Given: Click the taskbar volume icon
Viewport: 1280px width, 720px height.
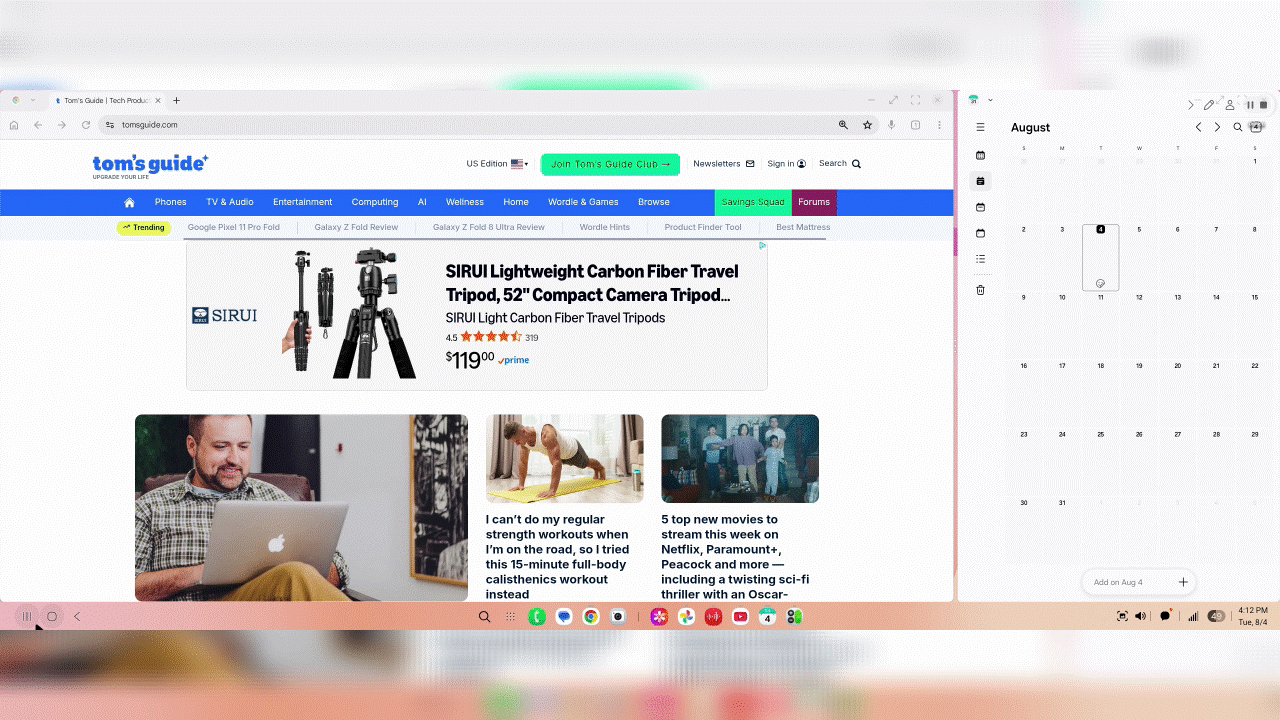Looking at the screenshot, I should click(1141, 616).
